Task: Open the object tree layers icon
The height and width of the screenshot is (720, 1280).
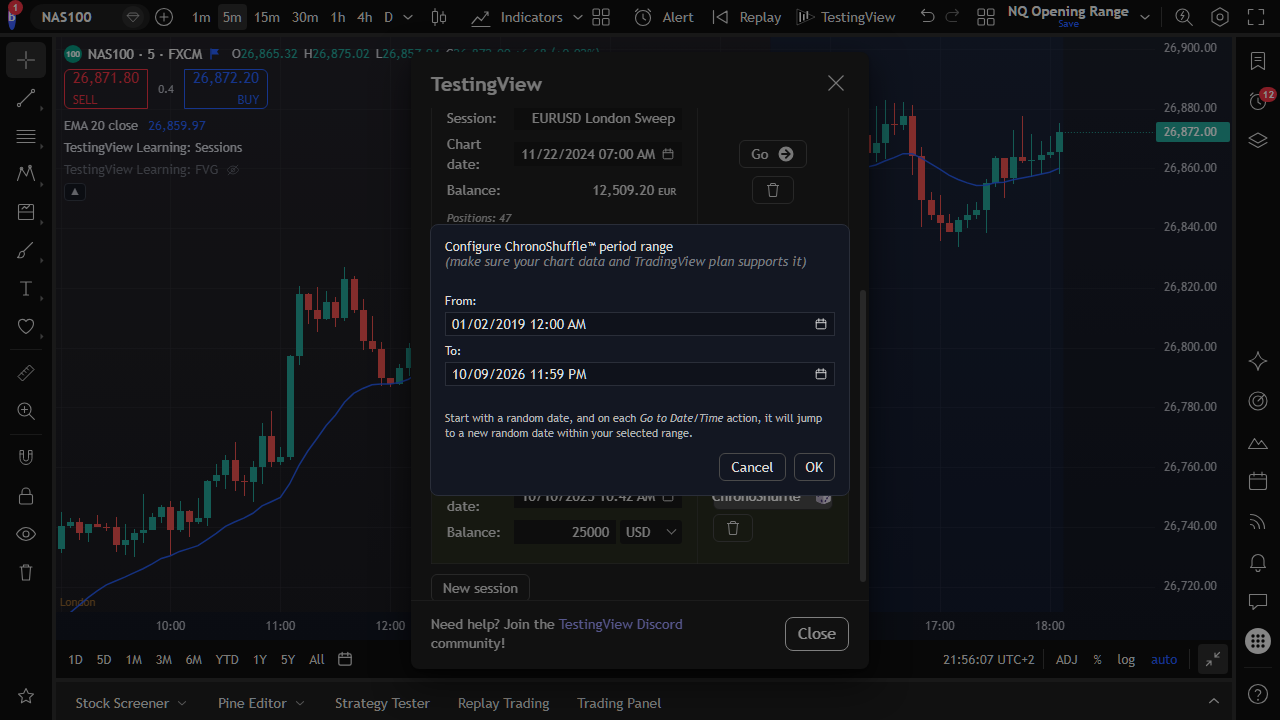Action: 1258,140
